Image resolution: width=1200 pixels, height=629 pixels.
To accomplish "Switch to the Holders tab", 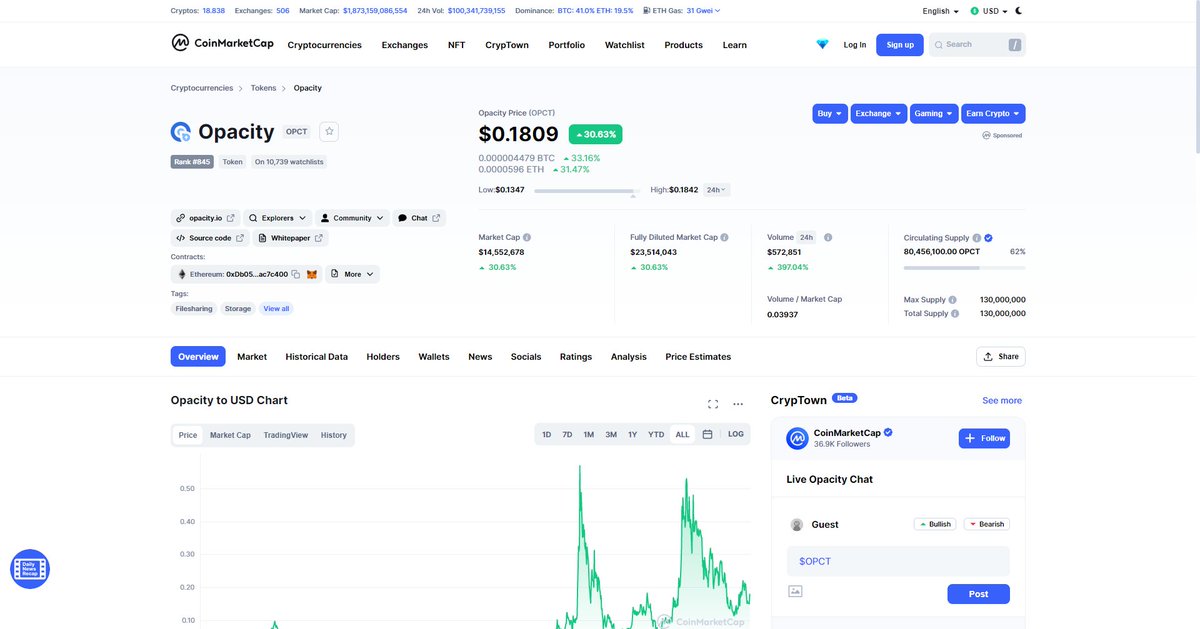I will [x=383, y=357].
